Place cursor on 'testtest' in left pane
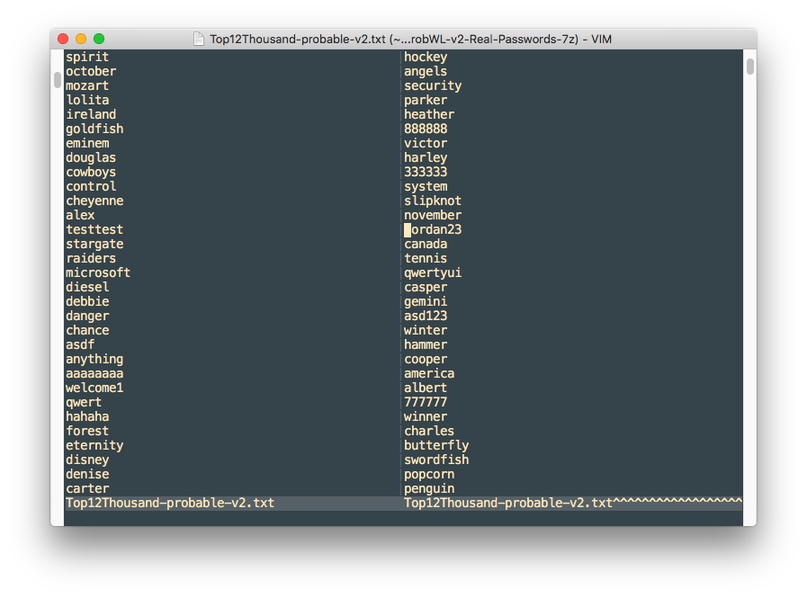Screen dimensions: 807x598 coord(95,230)
